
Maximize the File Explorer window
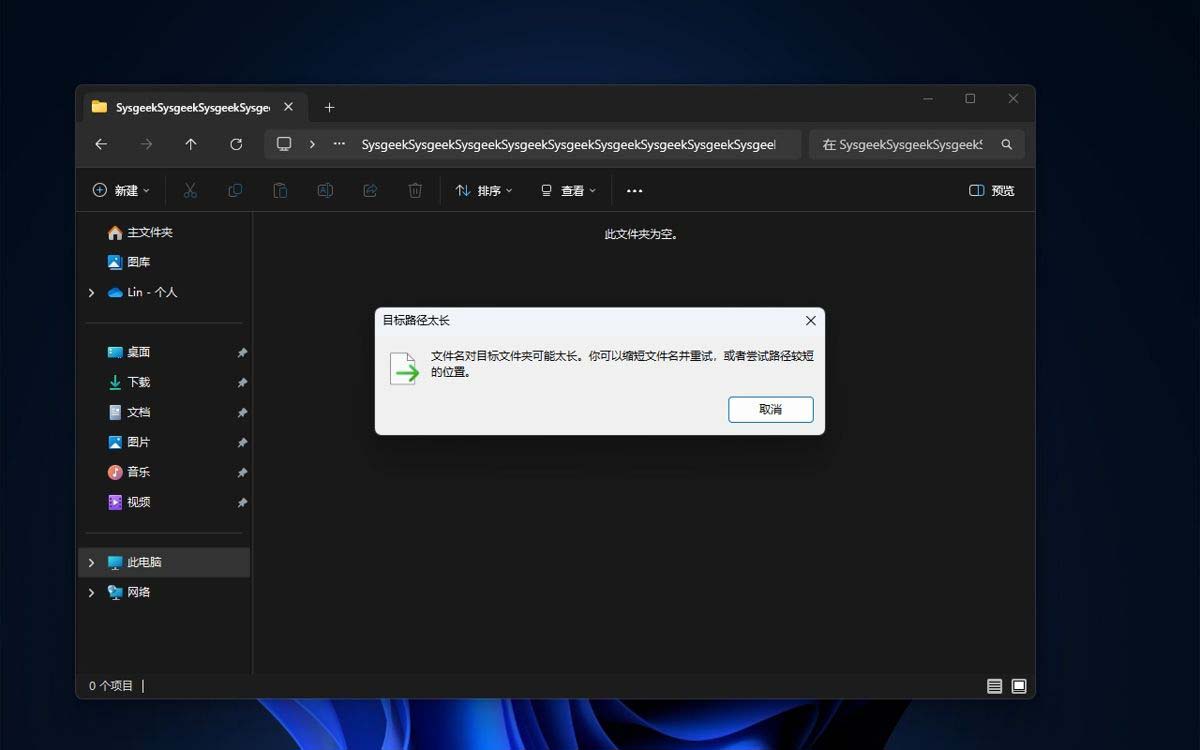tap(970, 98)
